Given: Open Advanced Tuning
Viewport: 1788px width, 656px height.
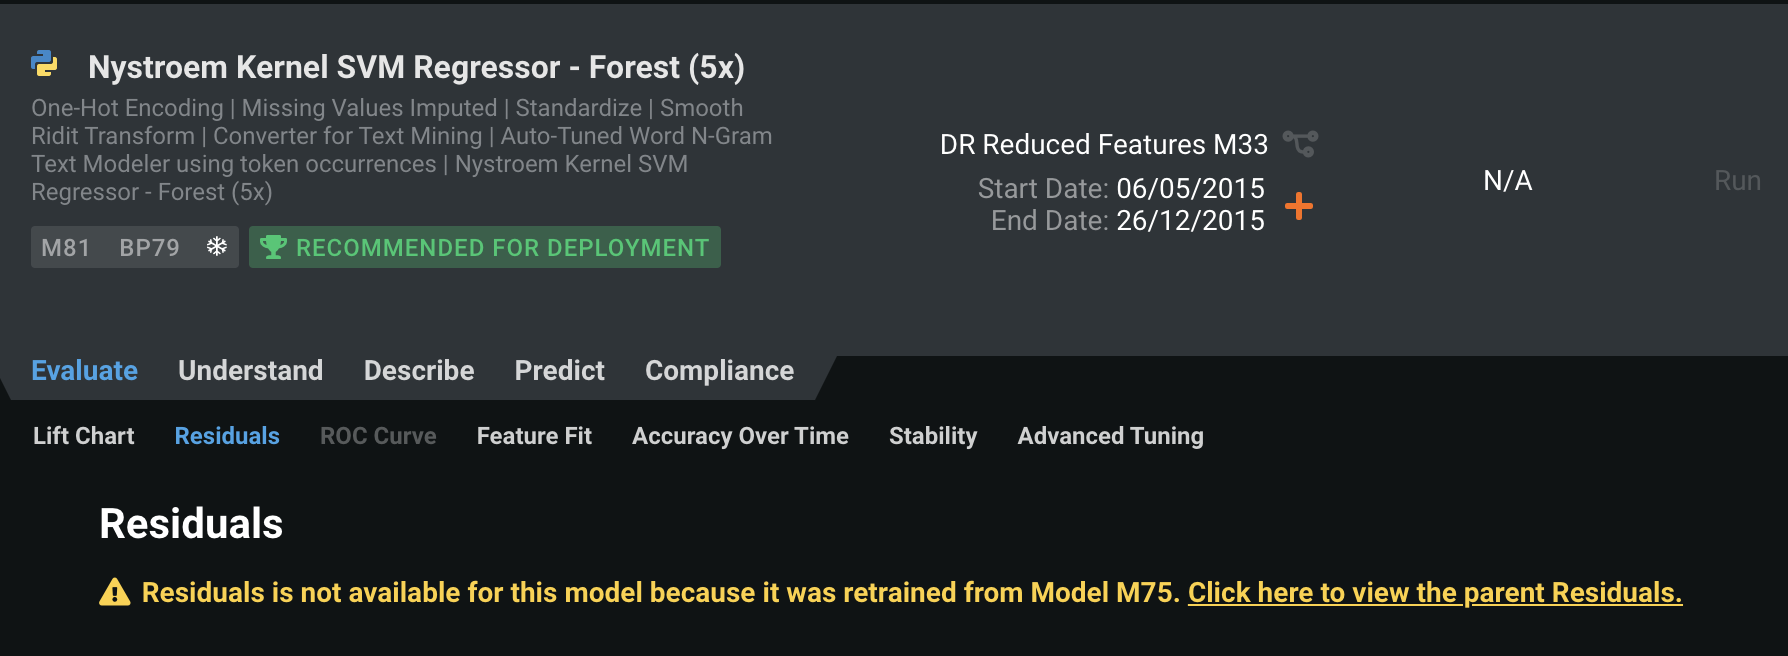Looking at the screenshot, I should [x=1110, y=436].
